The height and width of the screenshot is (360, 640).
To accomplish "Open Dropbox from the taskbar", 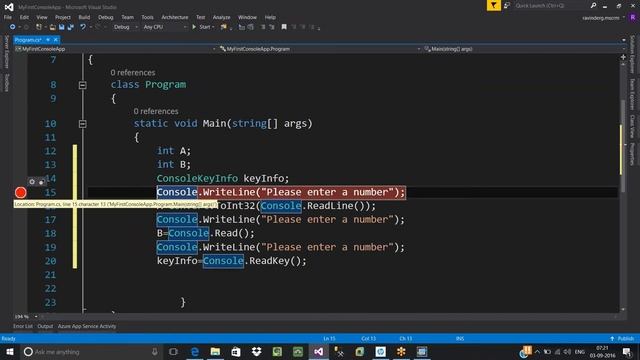I will click(256, 351).
